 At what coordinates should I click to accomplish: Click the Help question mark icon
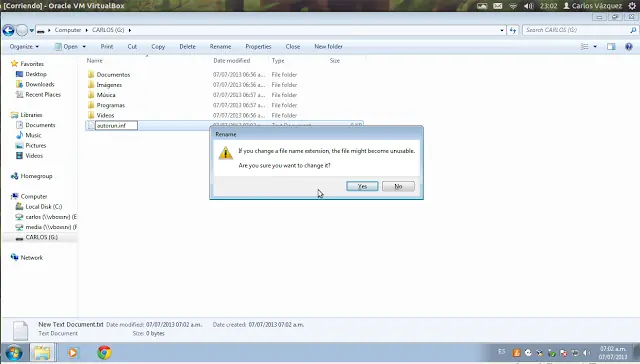629,47
